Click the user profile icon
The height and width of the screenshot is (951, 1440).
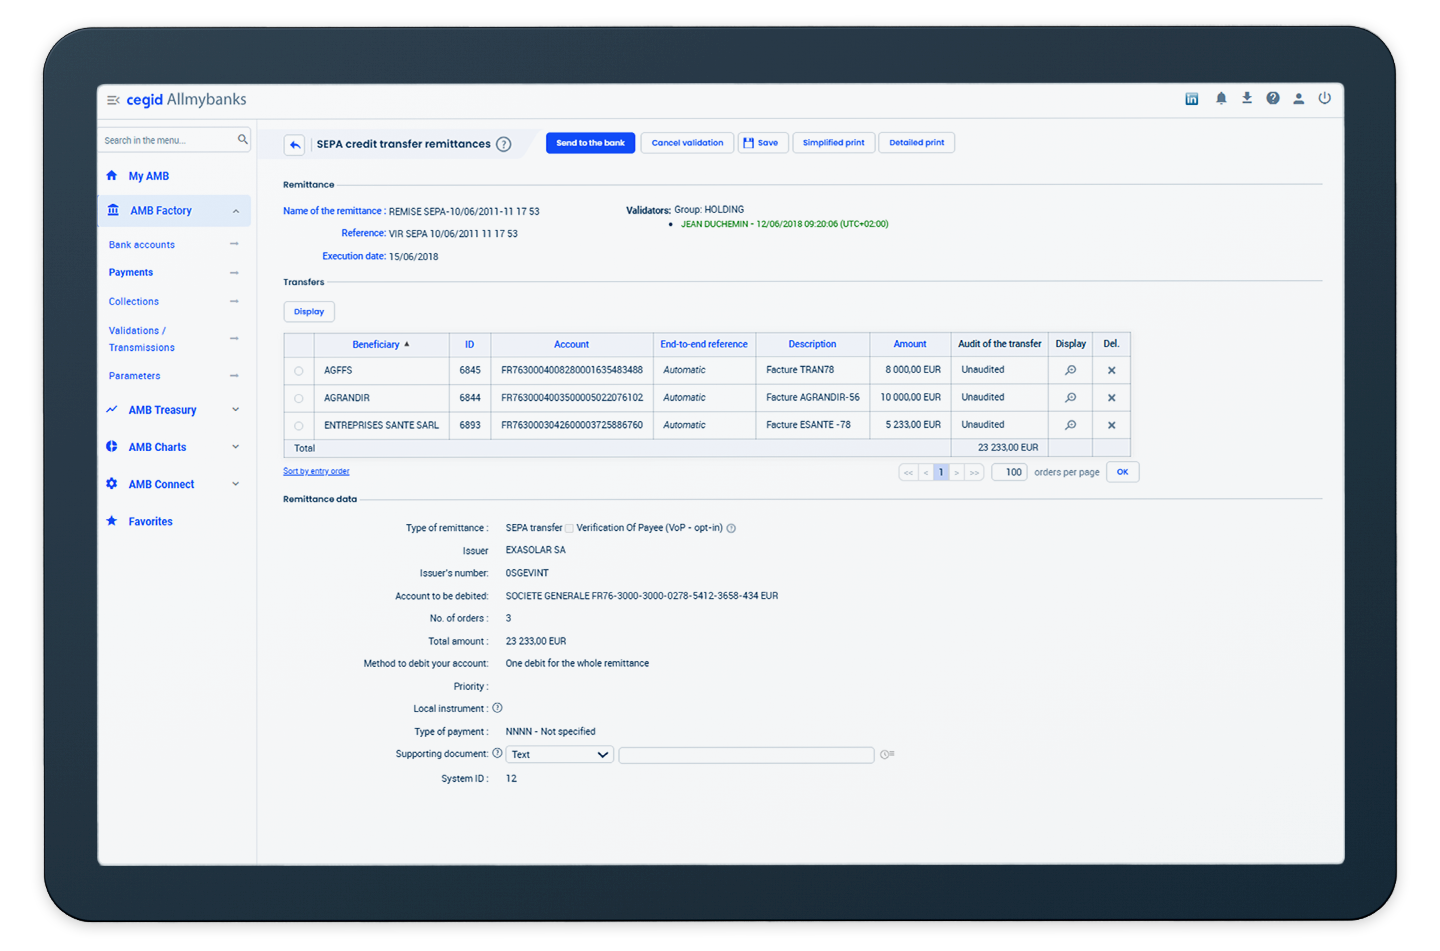click(1298, 98)
